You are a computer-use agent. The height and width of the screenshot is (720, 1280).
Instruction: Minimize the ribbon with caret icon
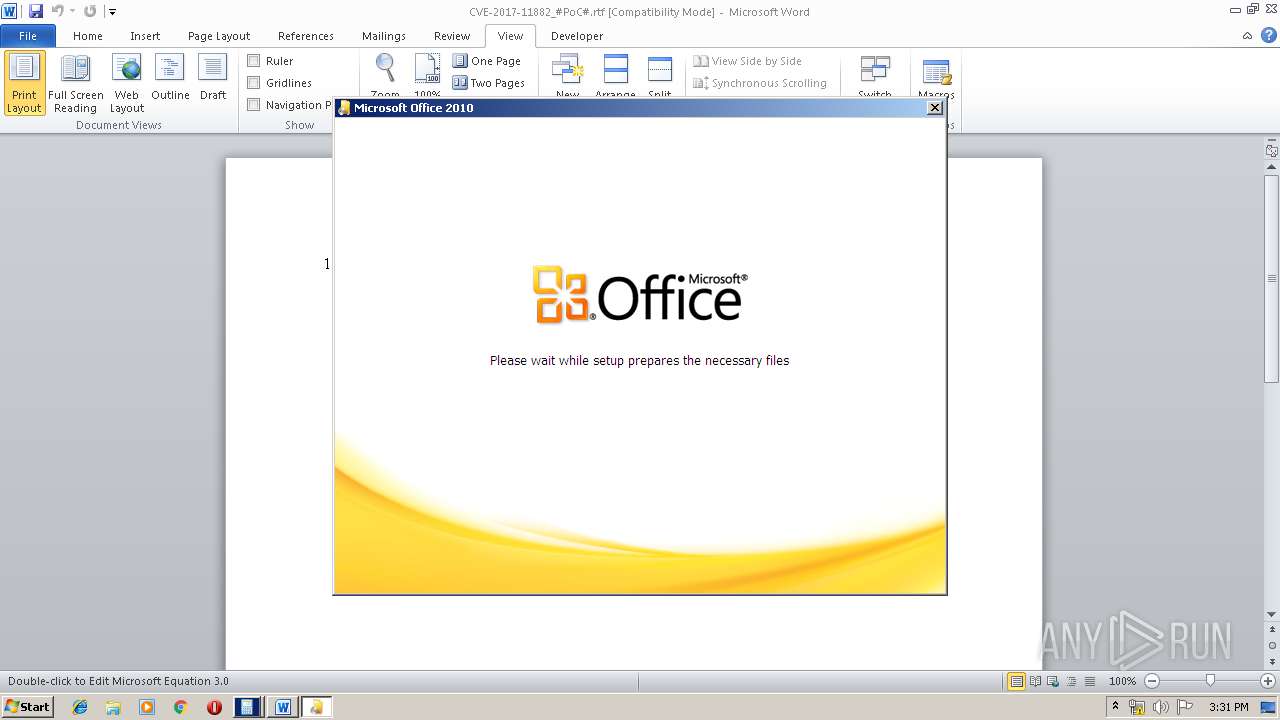coord(1247,36)
